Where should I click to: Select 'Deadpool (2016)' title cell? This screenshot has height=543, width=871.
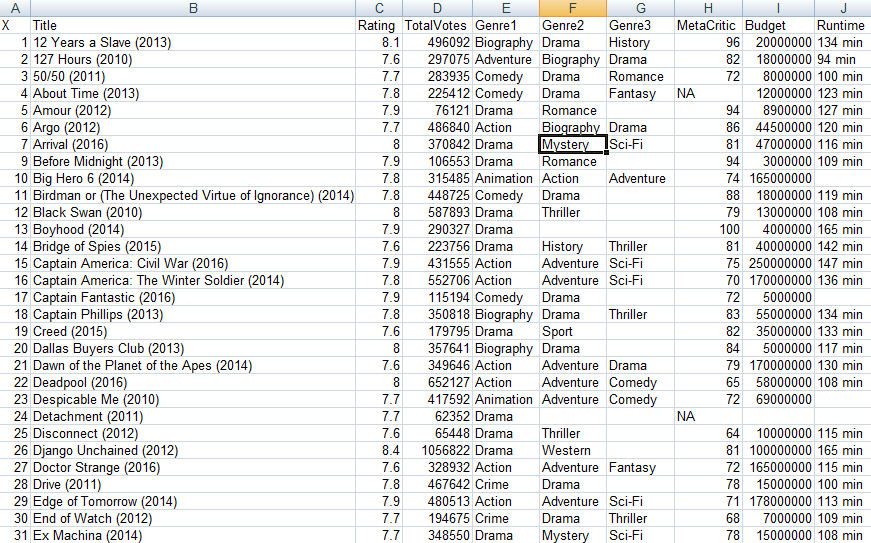[193, 383]
